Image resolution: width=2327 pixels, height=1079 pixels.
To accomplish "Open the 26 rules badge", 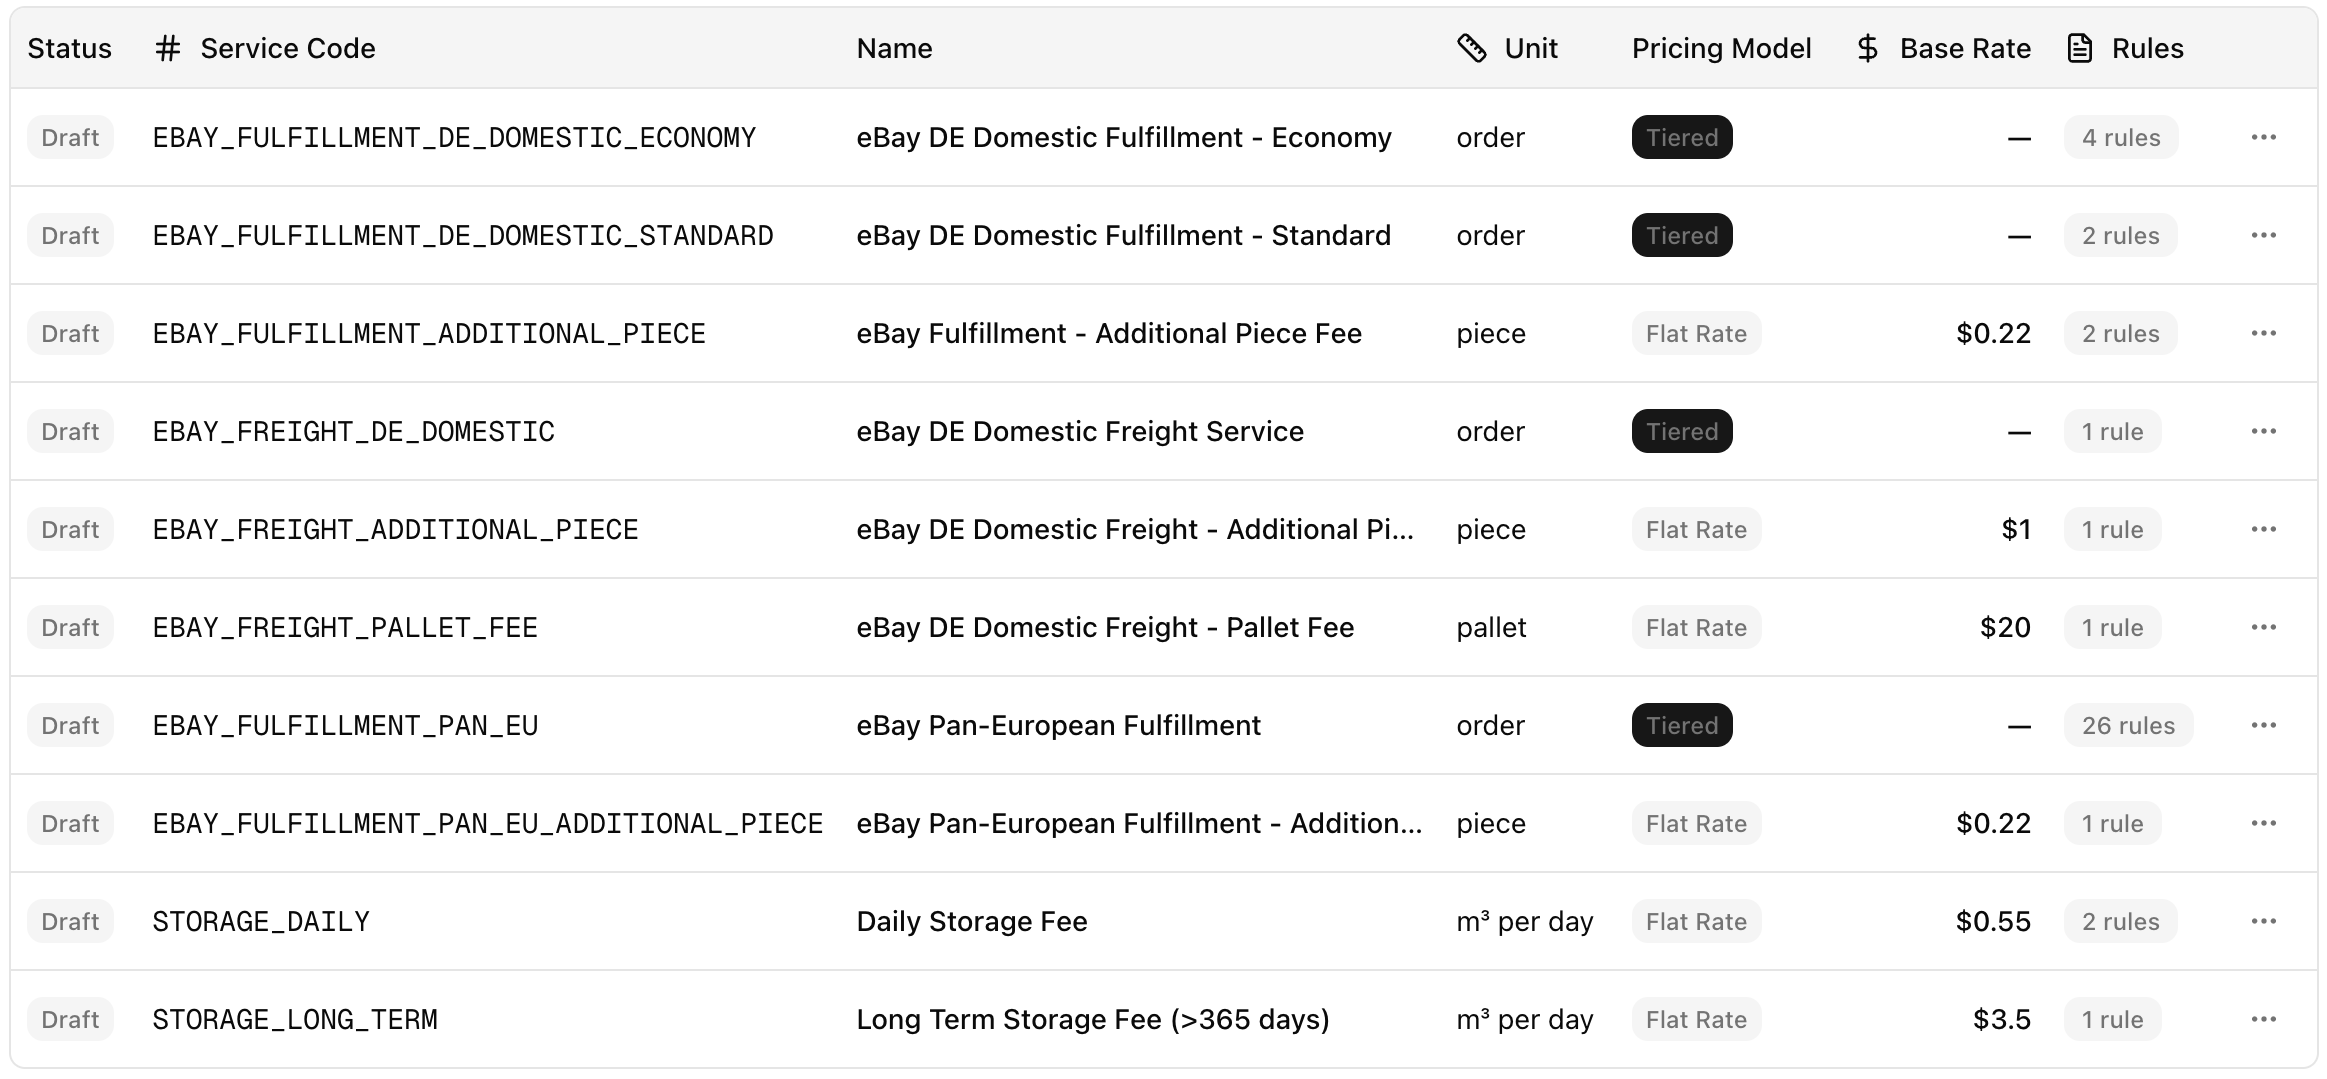I will (x=2128, y=725).
